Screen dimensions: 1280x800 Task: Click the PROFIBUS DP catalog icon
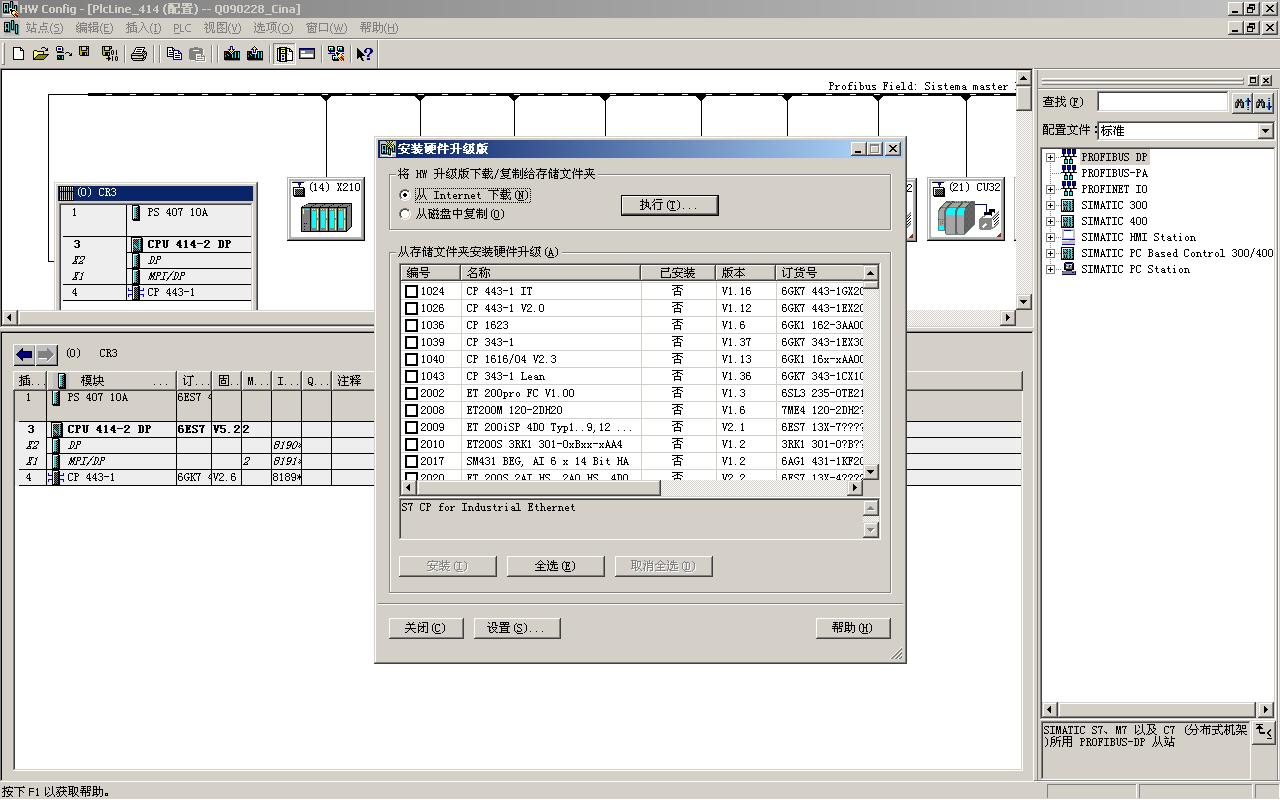click(x=1068, y=157)
